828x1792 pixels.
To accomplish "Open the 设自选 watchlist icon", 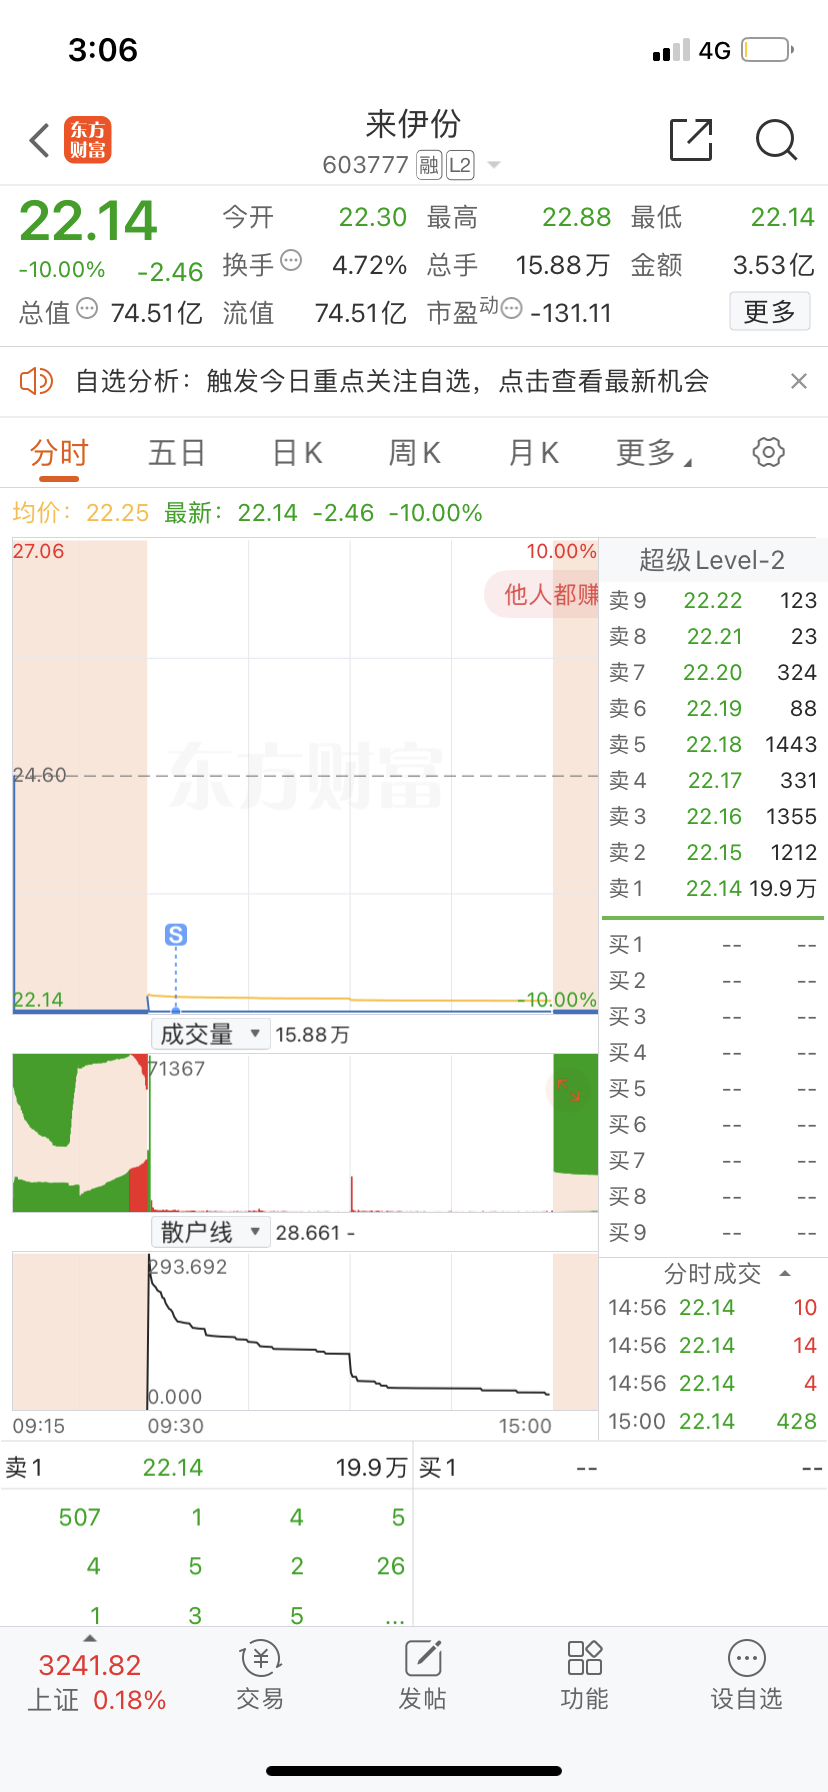I will pos(747,1676).
